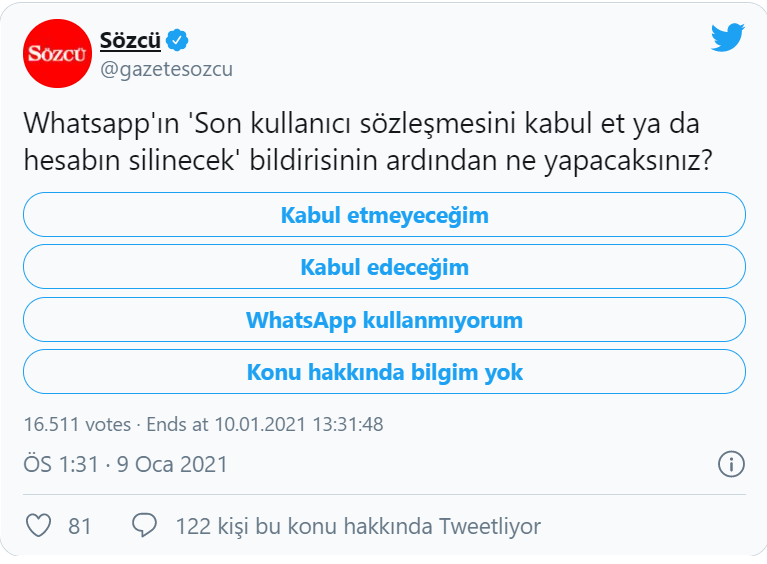Open the Sözcü display name link
Viewport: 767px width, 564px height.
pos(129,40)
